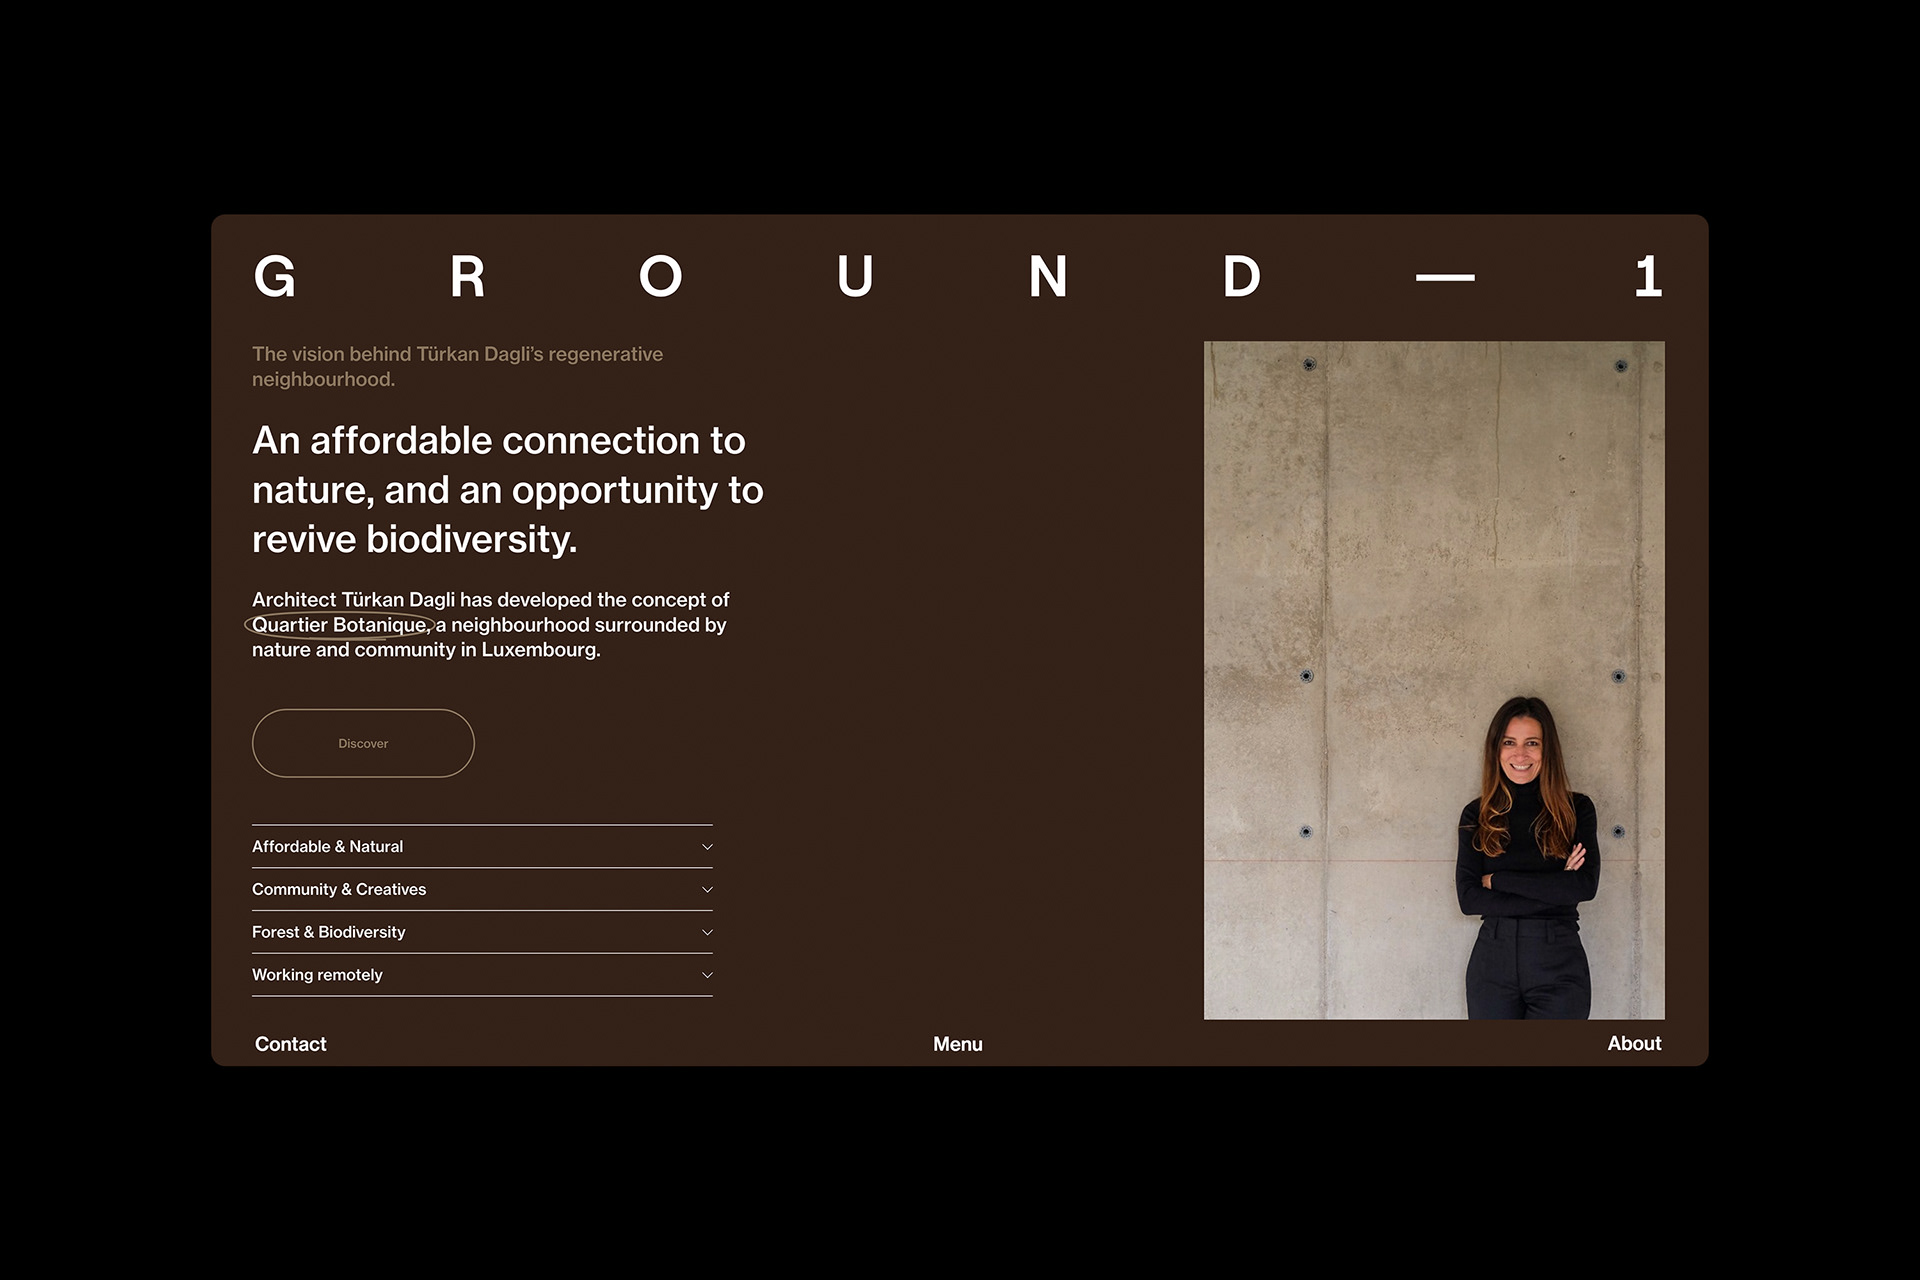1920x1280 pixels.
Task: Go to the About page
Action: [1633, 1043]
